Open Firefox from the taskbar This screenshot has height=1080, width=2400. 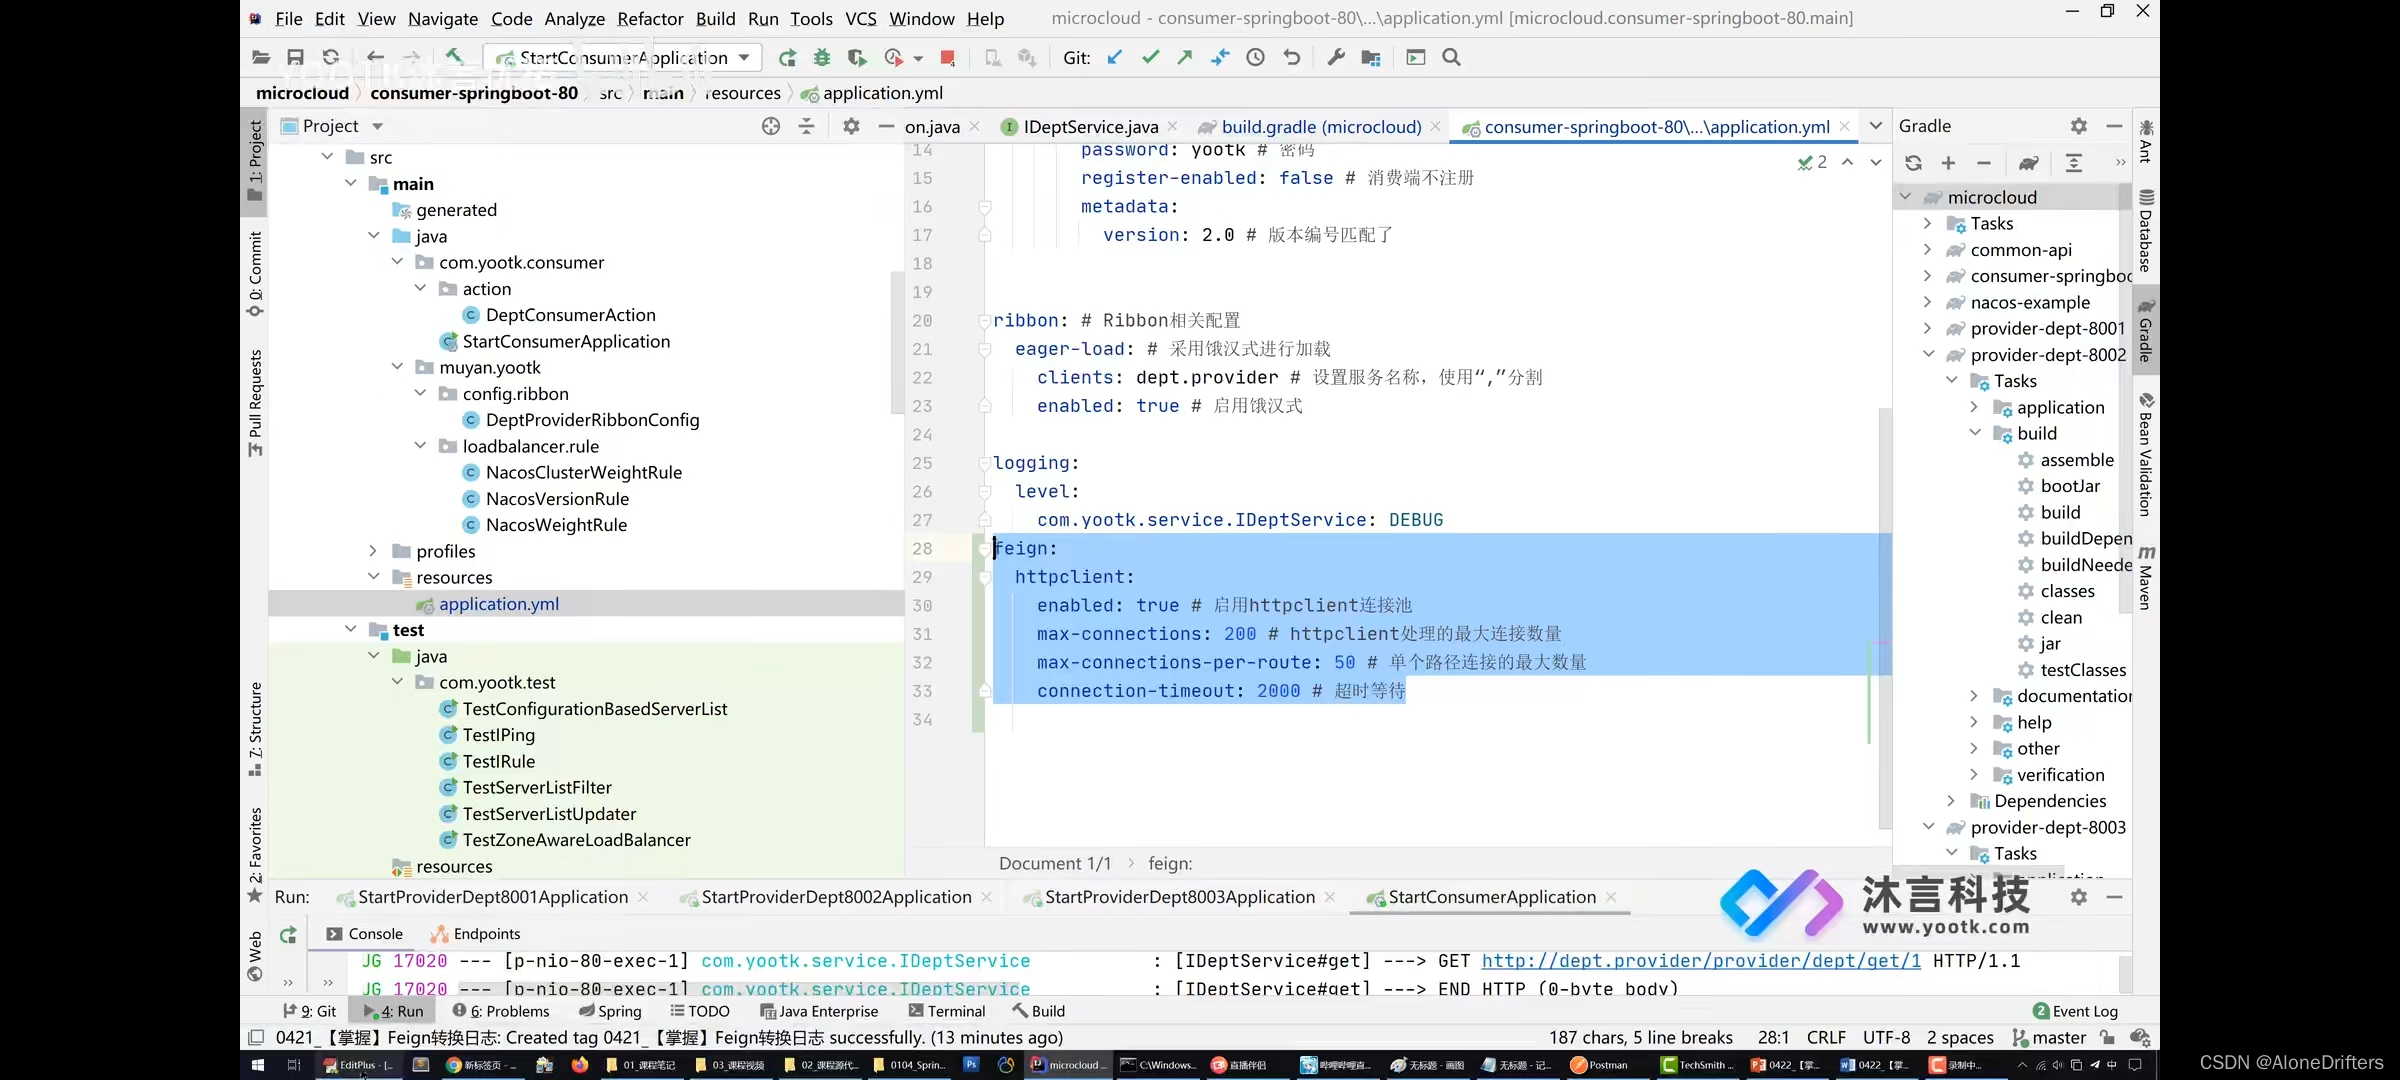pos(580,1065)
